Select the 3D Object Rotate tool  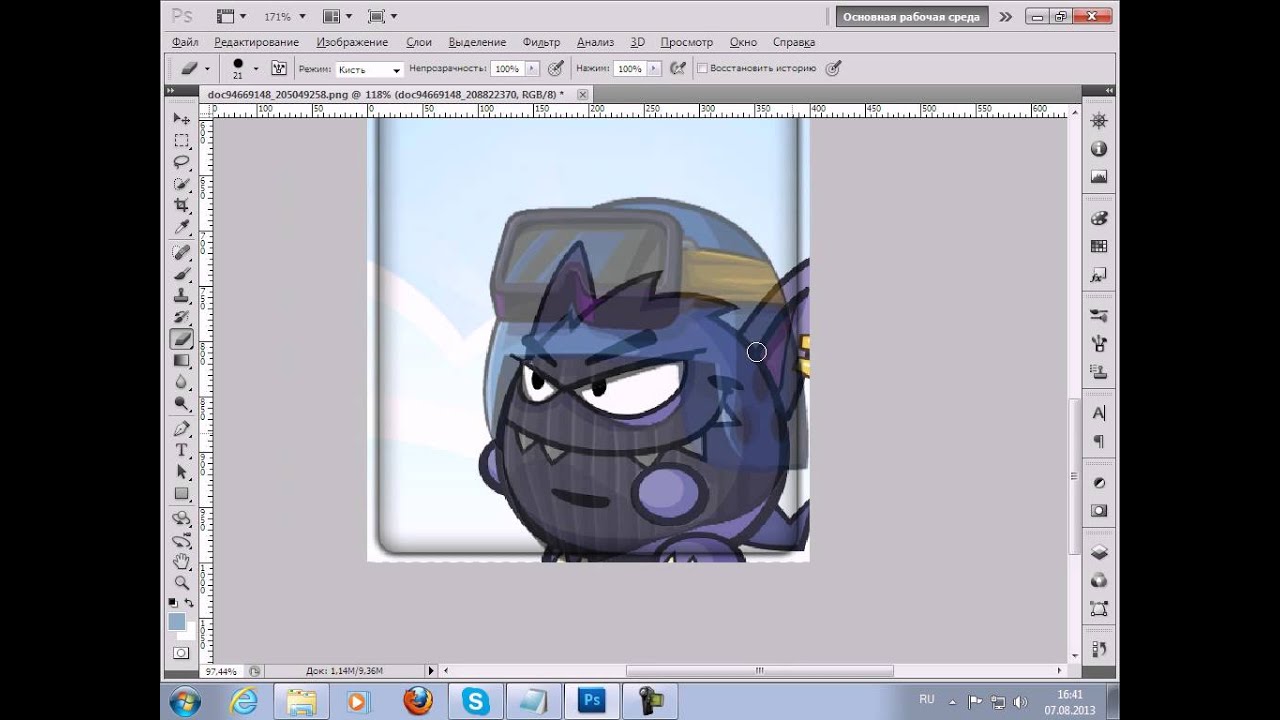pos(181,518)
